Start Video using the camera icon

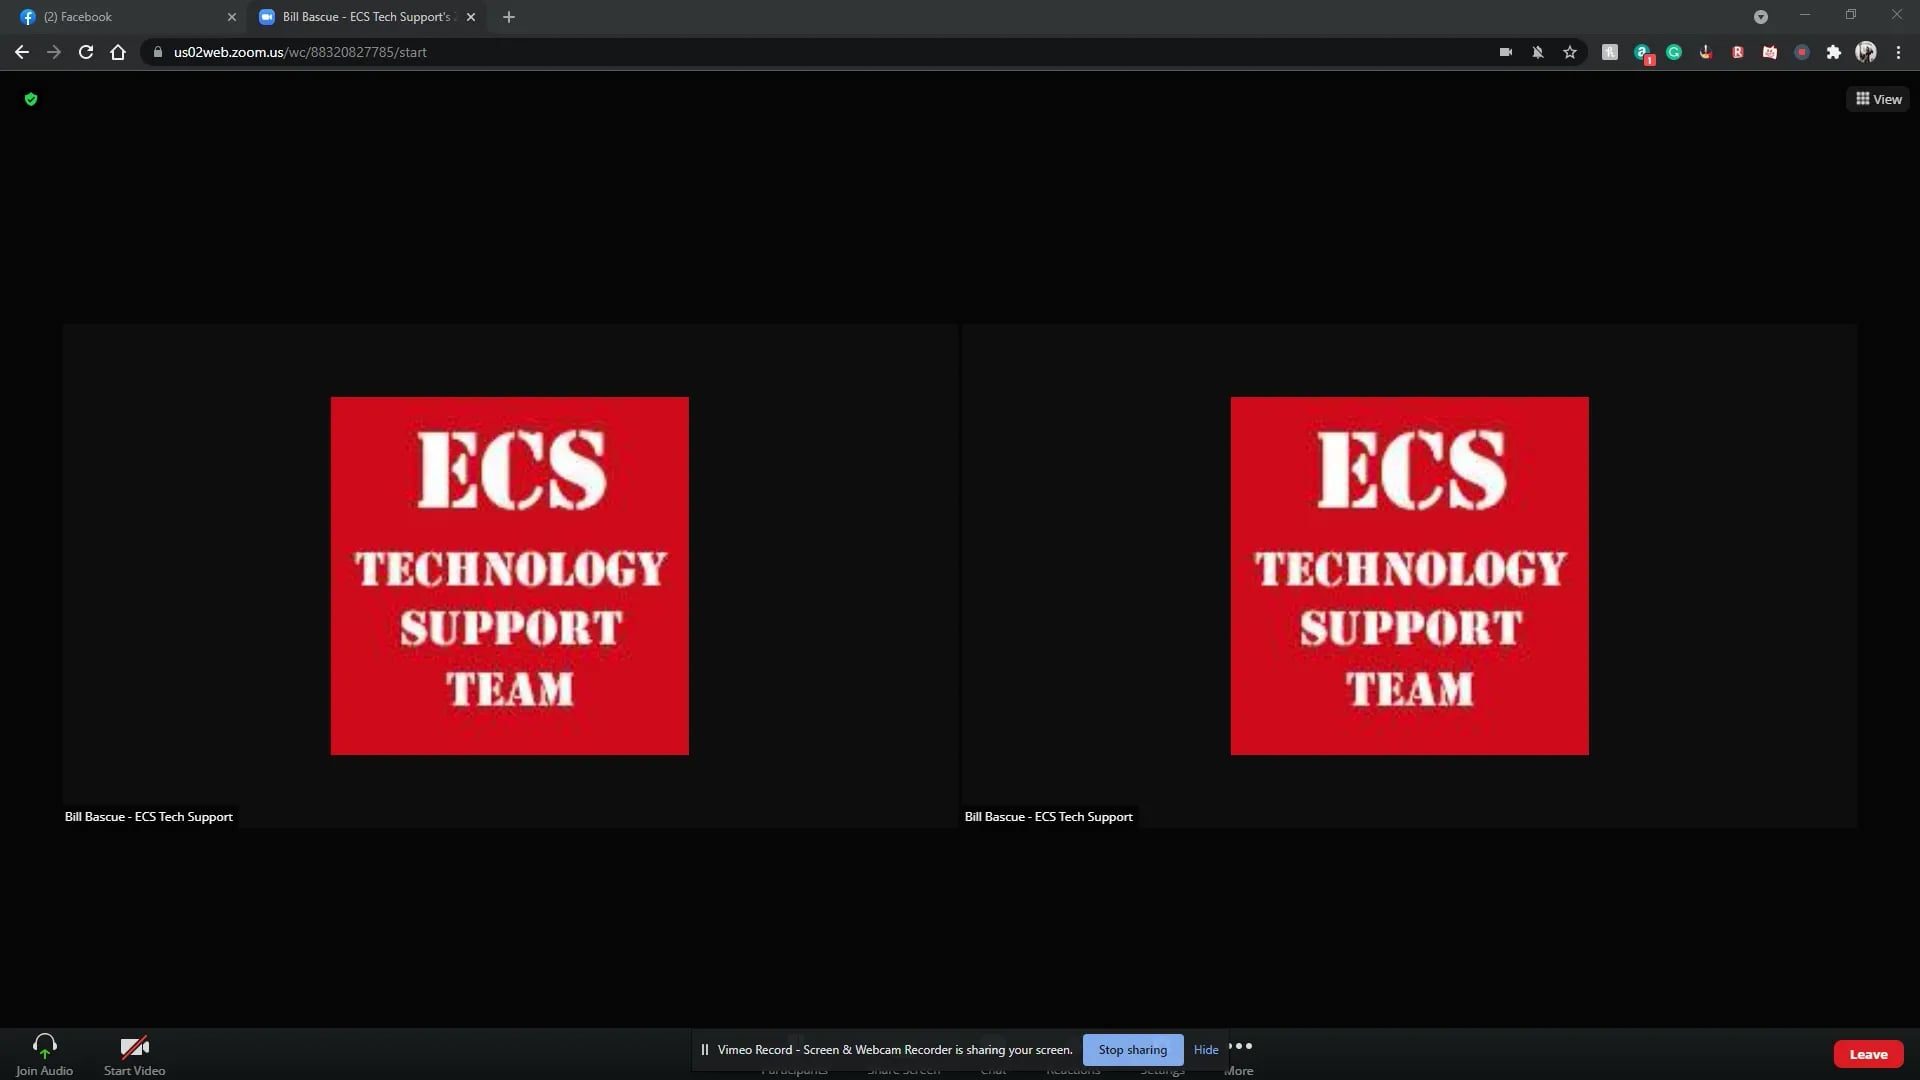point(133,1053)
